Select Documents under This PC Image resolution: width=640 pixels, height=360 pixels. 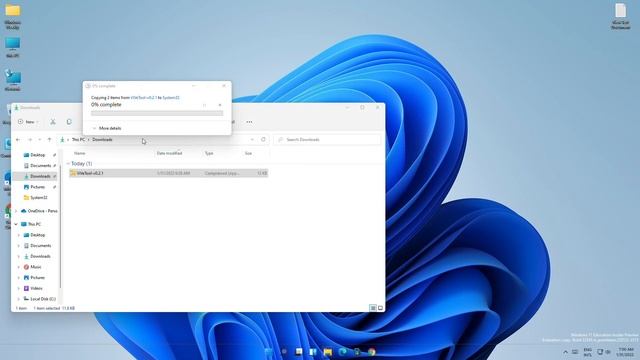click(x=37, y=246)
